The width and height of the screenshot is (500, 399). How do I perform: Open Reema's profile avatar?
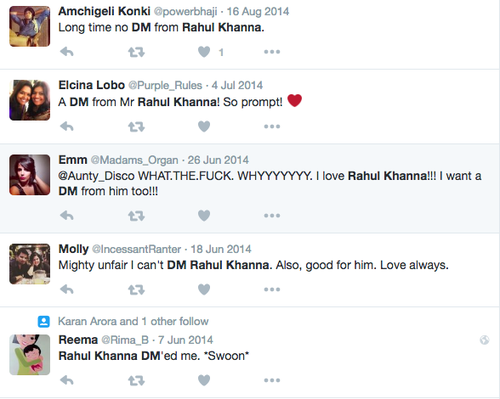click(x=30, y=355)
